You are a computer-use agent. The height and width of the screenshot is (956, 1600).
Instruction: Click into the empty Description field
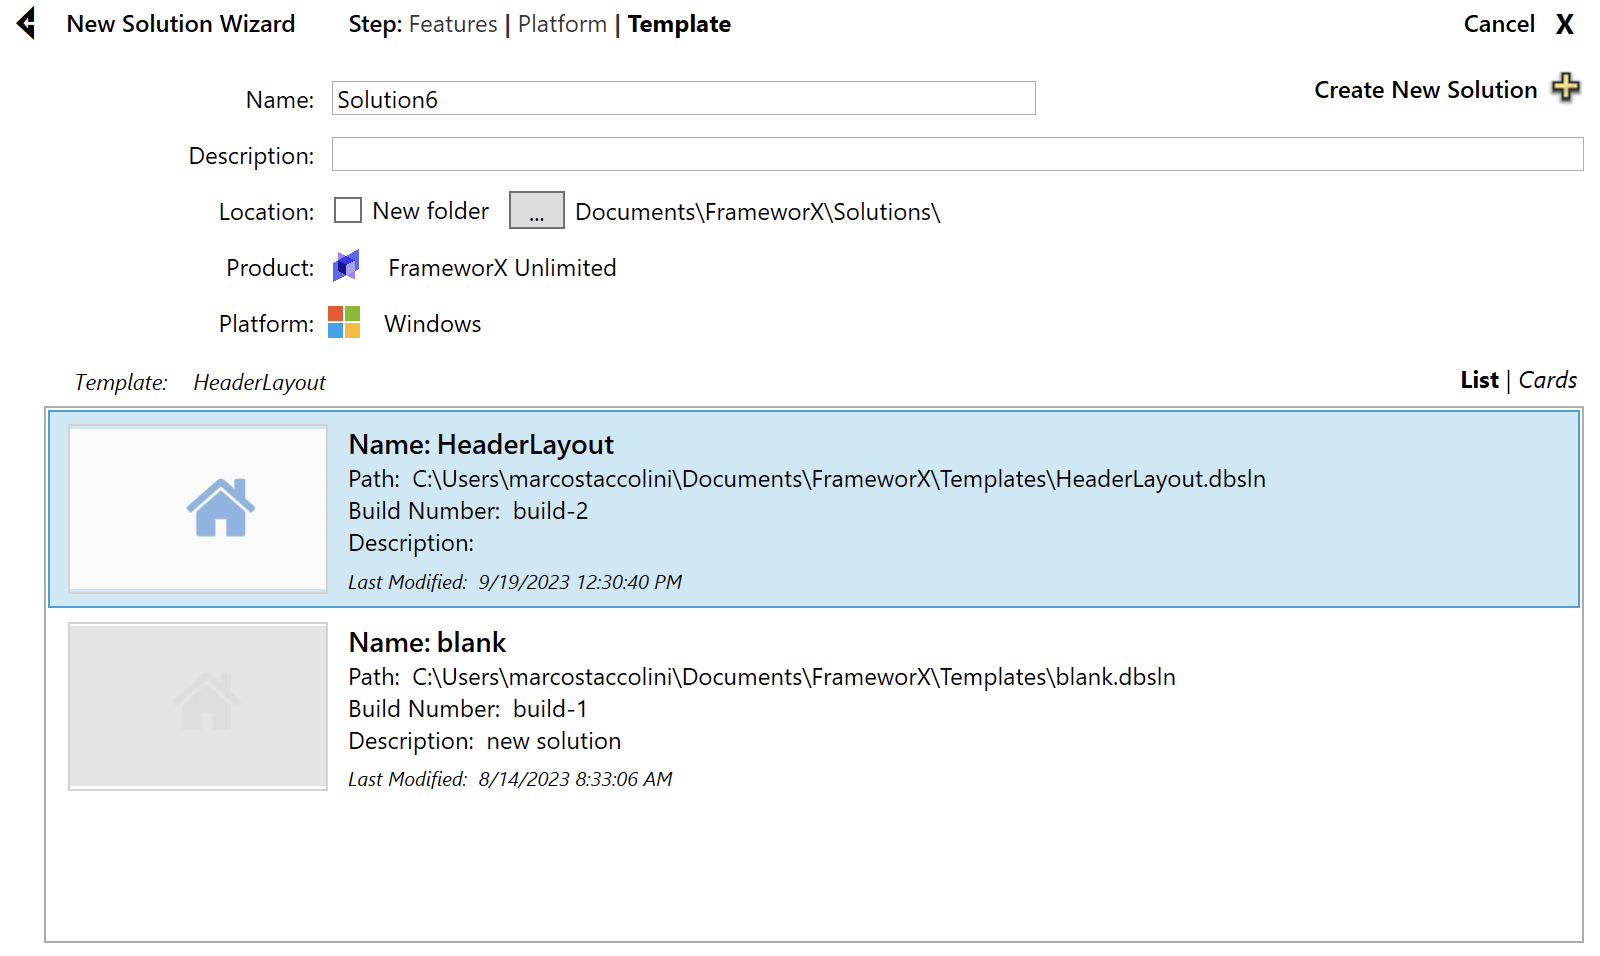[x=957, y=155]
